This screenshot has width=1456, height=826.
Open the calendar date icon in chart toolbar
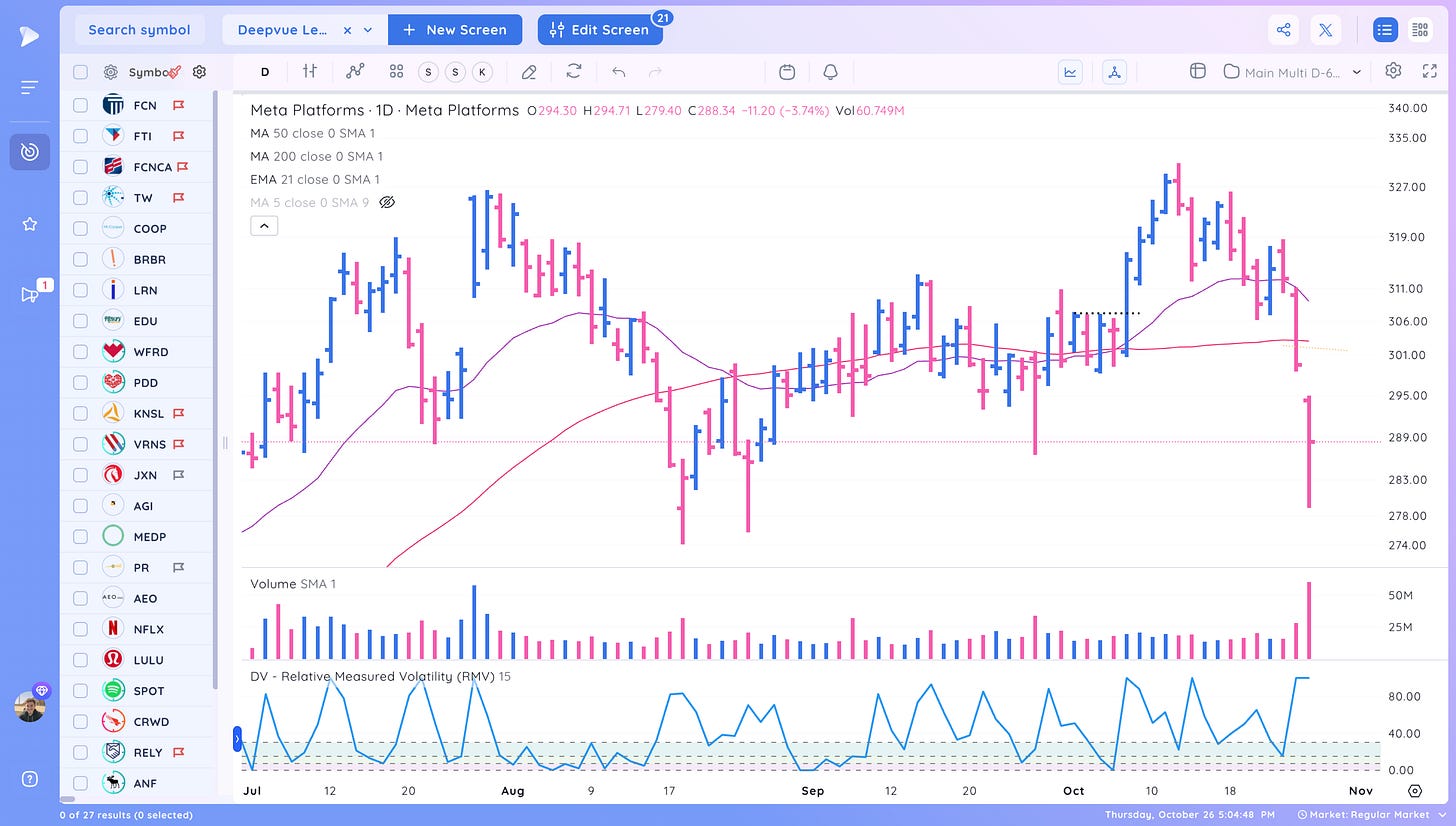coord(787,71)
